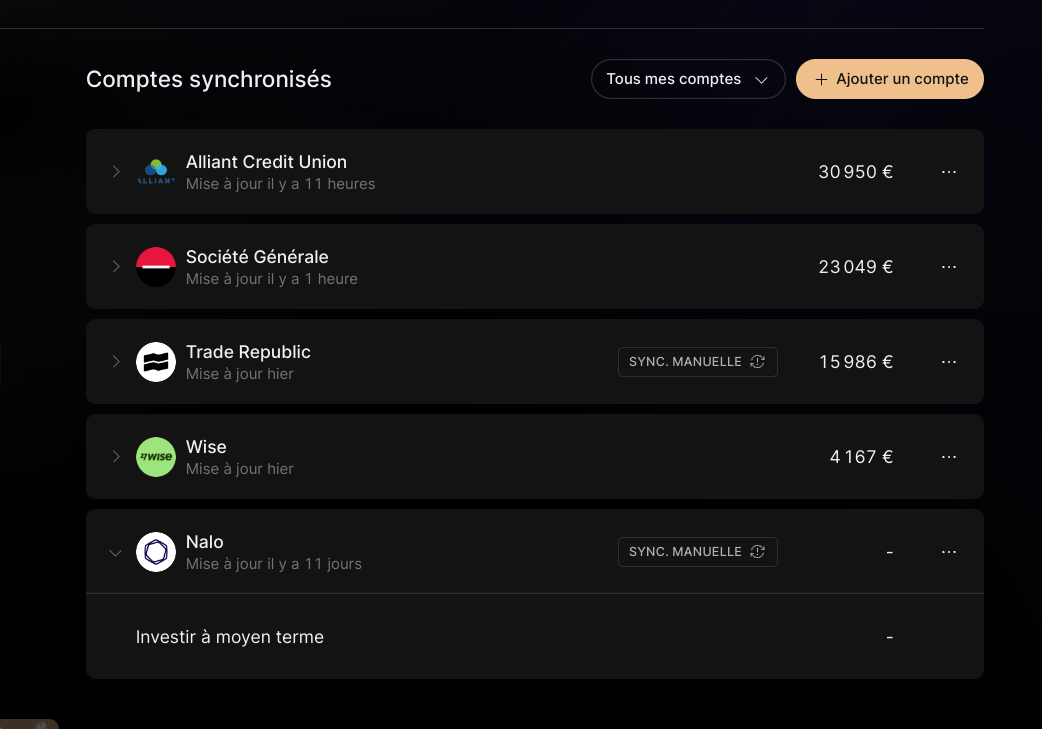Expand the Wise account row
Image resolution: width=1042 pixels, height=729 pixels.
[x=116, y=457]
